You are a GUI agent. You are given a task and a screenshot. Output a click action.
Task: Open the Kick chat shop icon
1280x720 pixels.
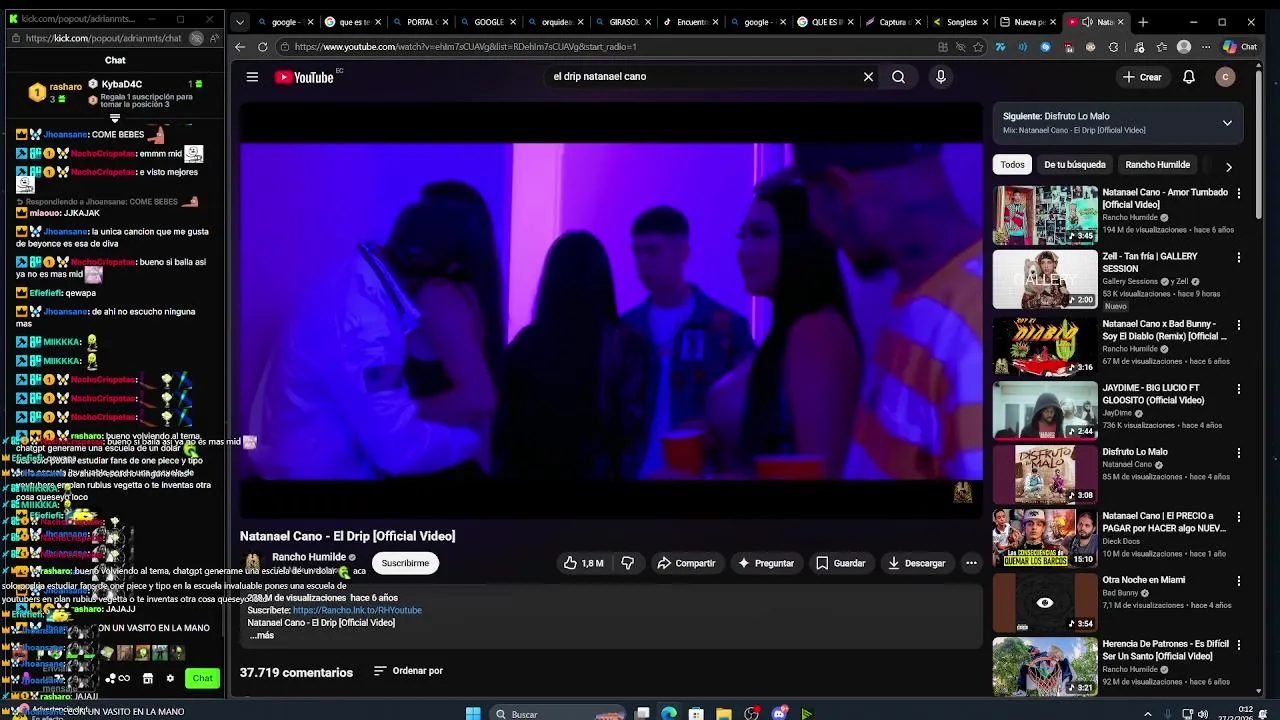(x=147, y=678)
